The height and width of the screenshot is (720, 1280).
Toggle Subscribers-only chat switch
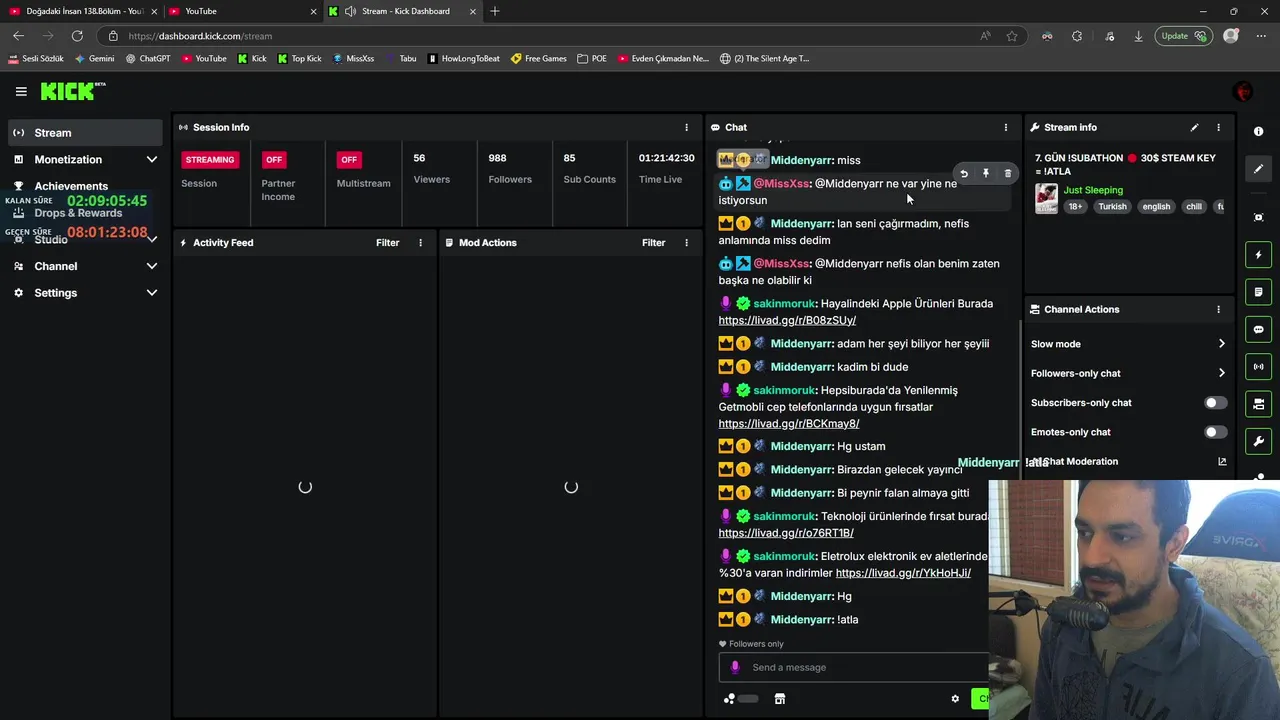(x=1215, y=403)
